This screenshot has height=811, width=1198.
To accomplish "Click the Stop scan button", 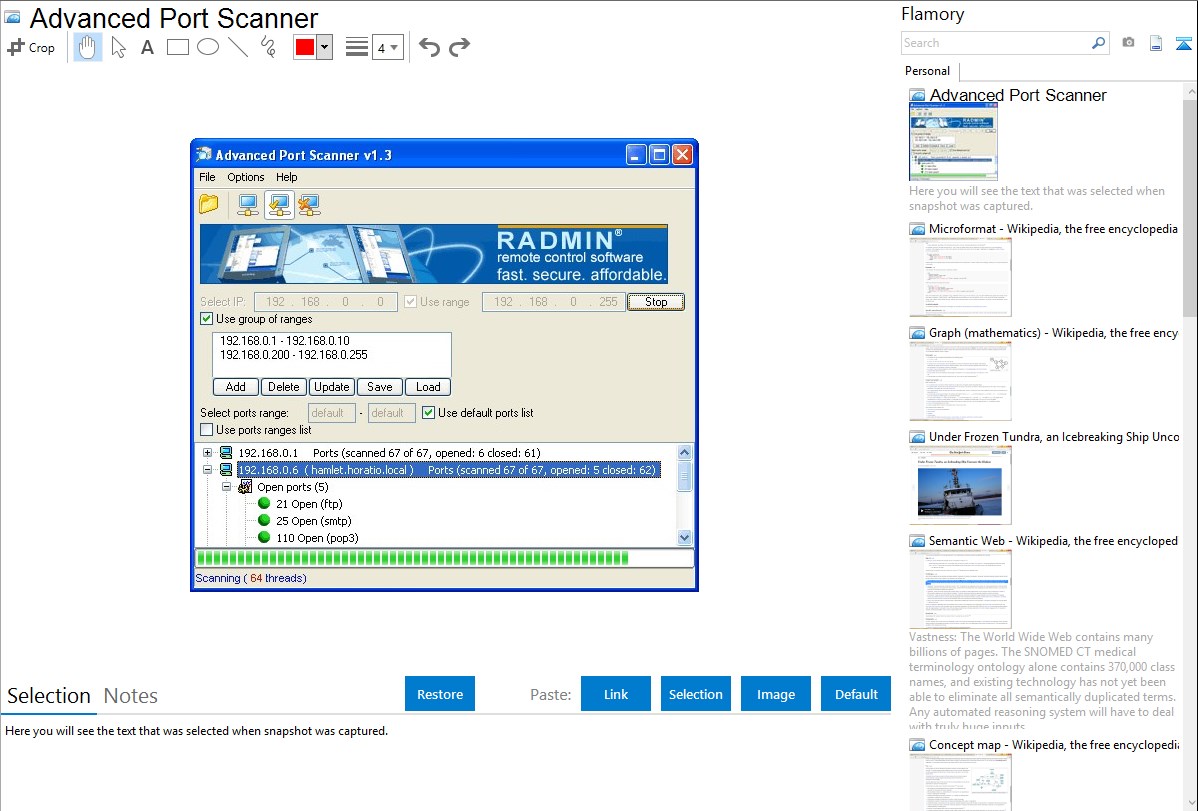I will (x=656, y=302).
